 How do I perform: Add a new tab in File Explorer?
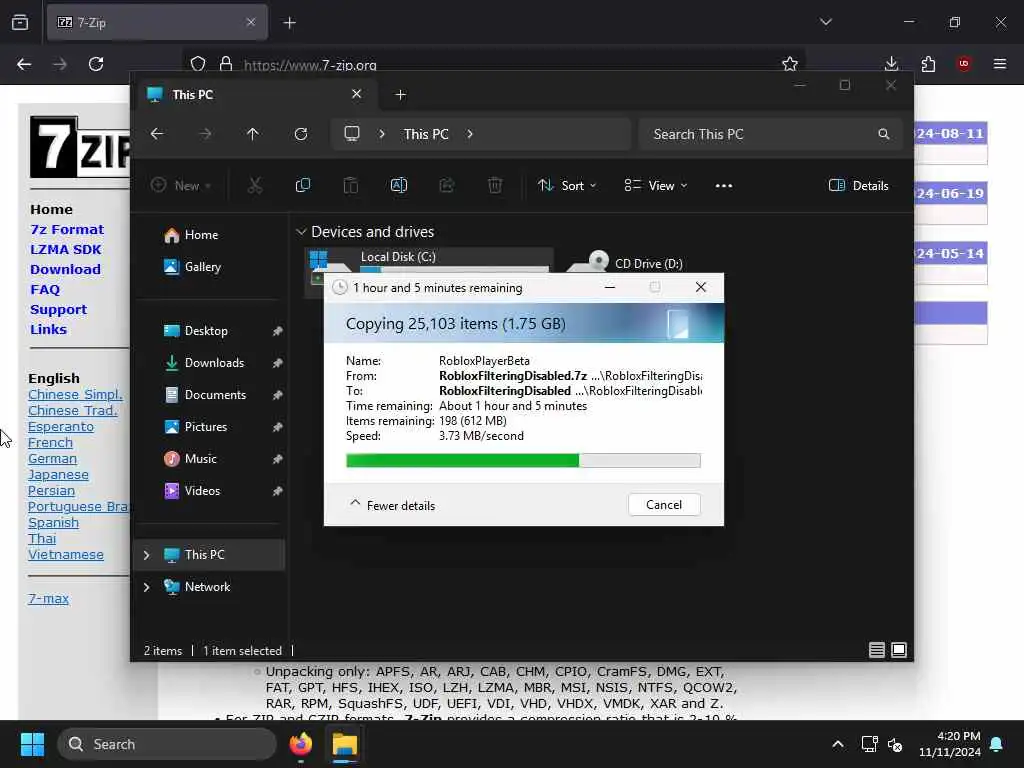(x=400, y=95)
